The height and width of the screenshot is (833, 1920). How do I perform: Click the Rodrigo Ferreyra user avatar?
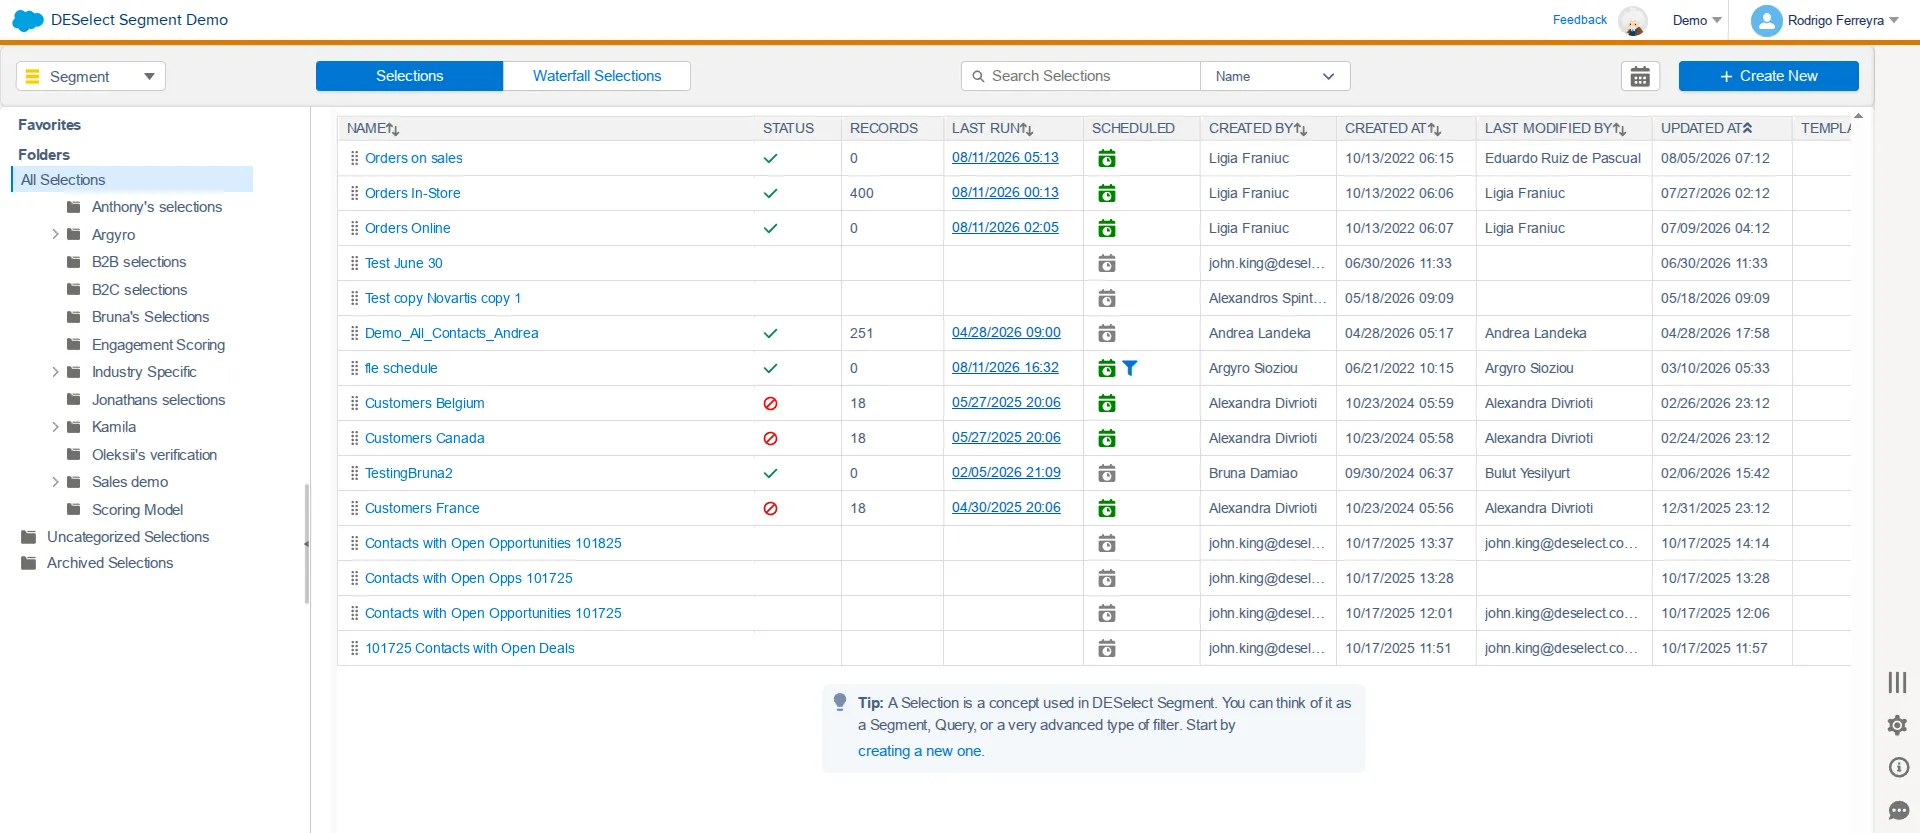pos(1766,21)
